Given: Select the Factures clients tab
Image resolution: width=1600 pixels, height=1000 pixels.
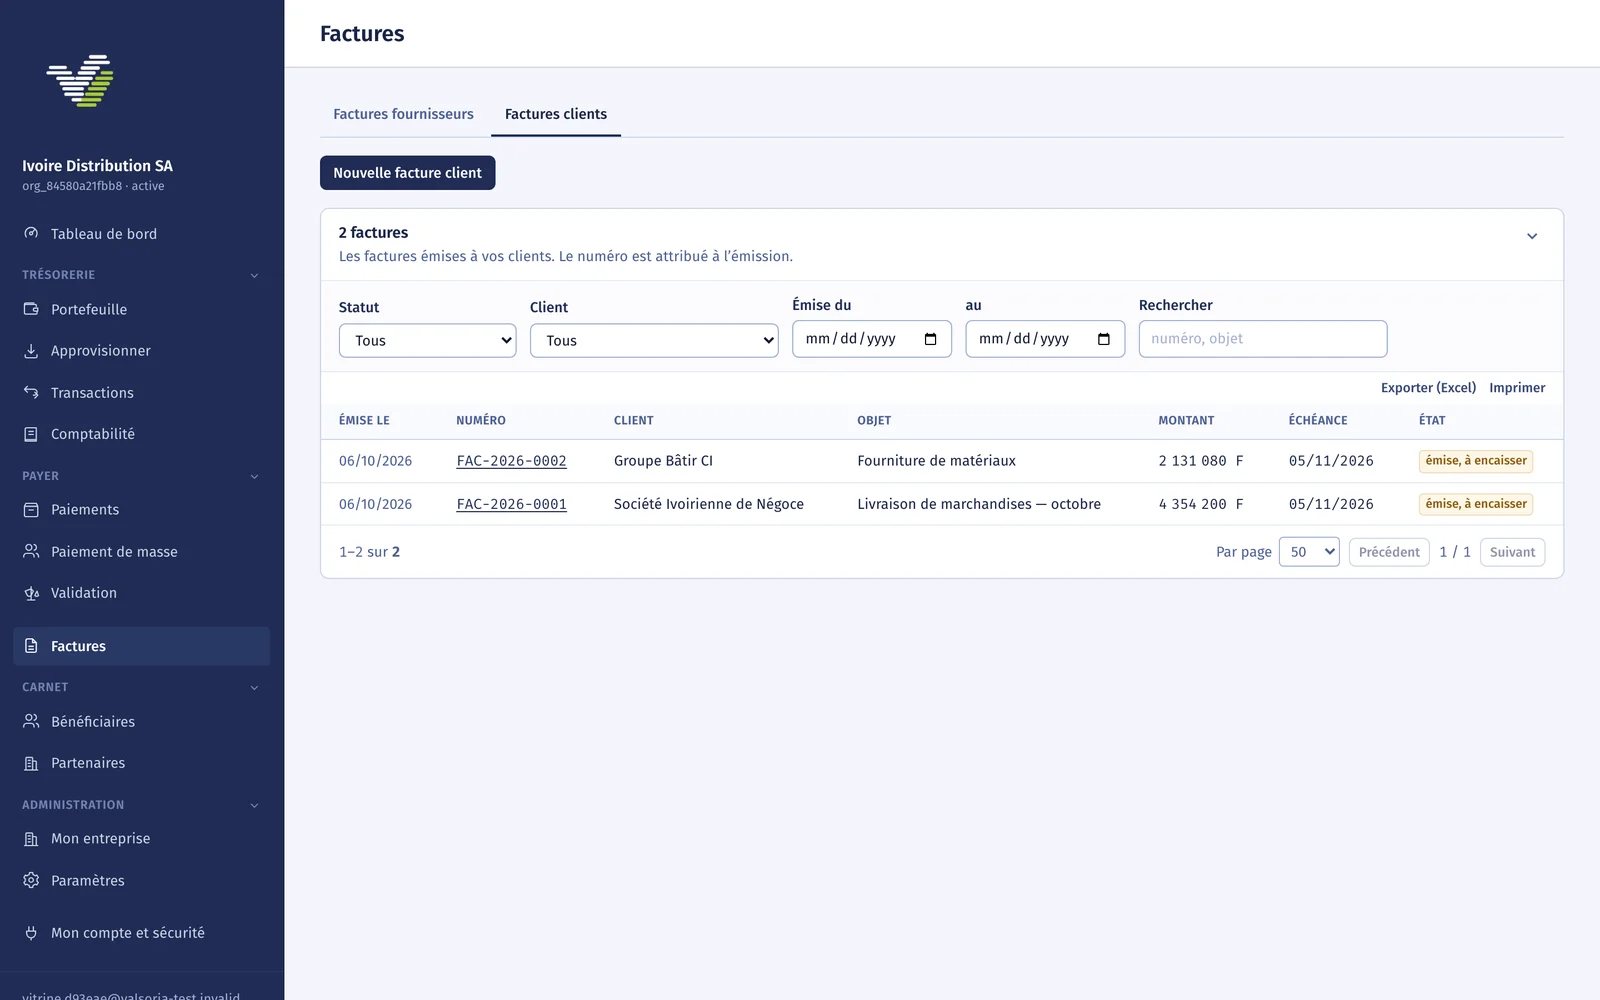Looking at the screenshot, I should (x=556, y=114).
